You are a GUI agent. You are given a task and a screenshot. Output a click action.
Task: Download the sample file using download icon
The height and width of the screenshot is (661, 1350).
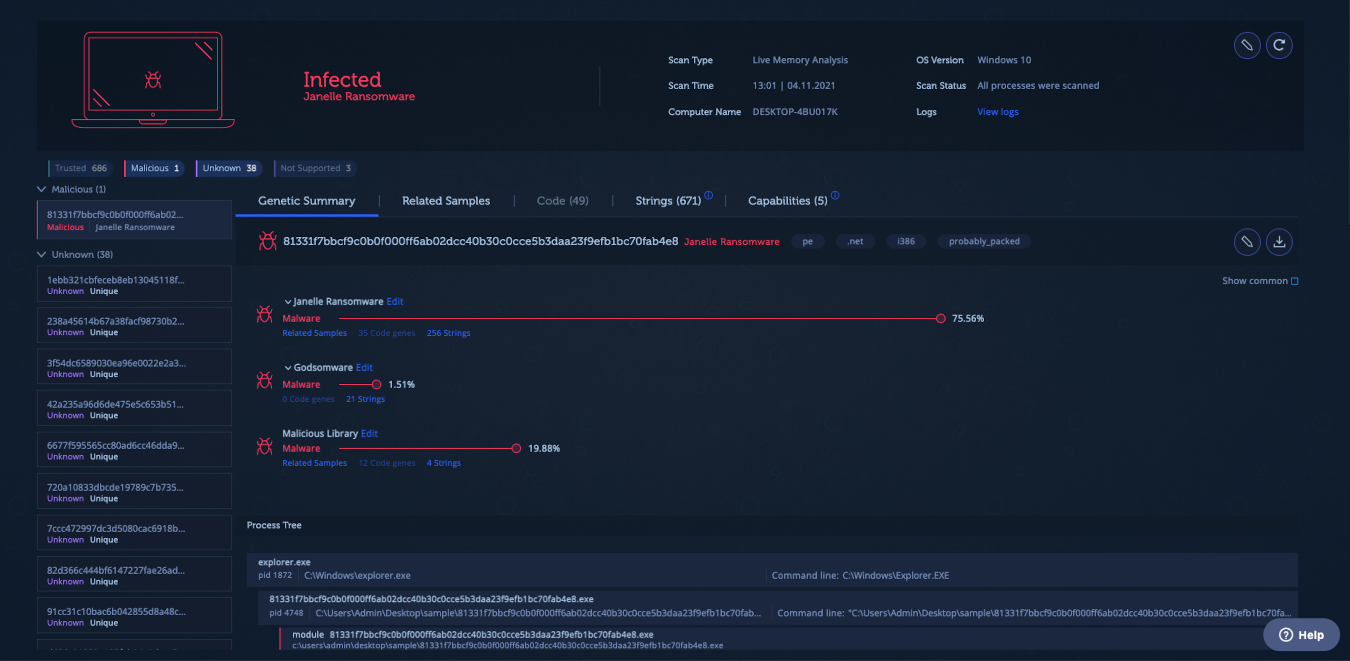1279,241
